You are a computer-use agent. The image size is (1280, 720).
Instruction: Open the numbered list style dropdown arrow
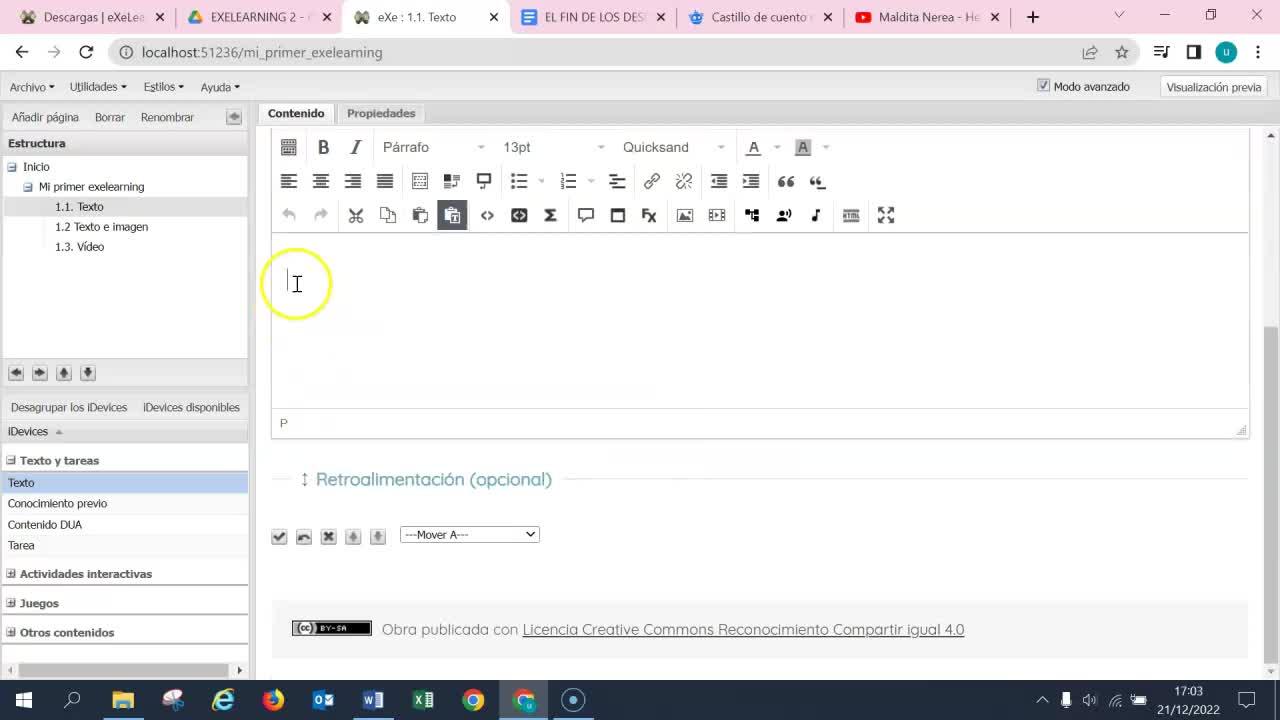592,181
